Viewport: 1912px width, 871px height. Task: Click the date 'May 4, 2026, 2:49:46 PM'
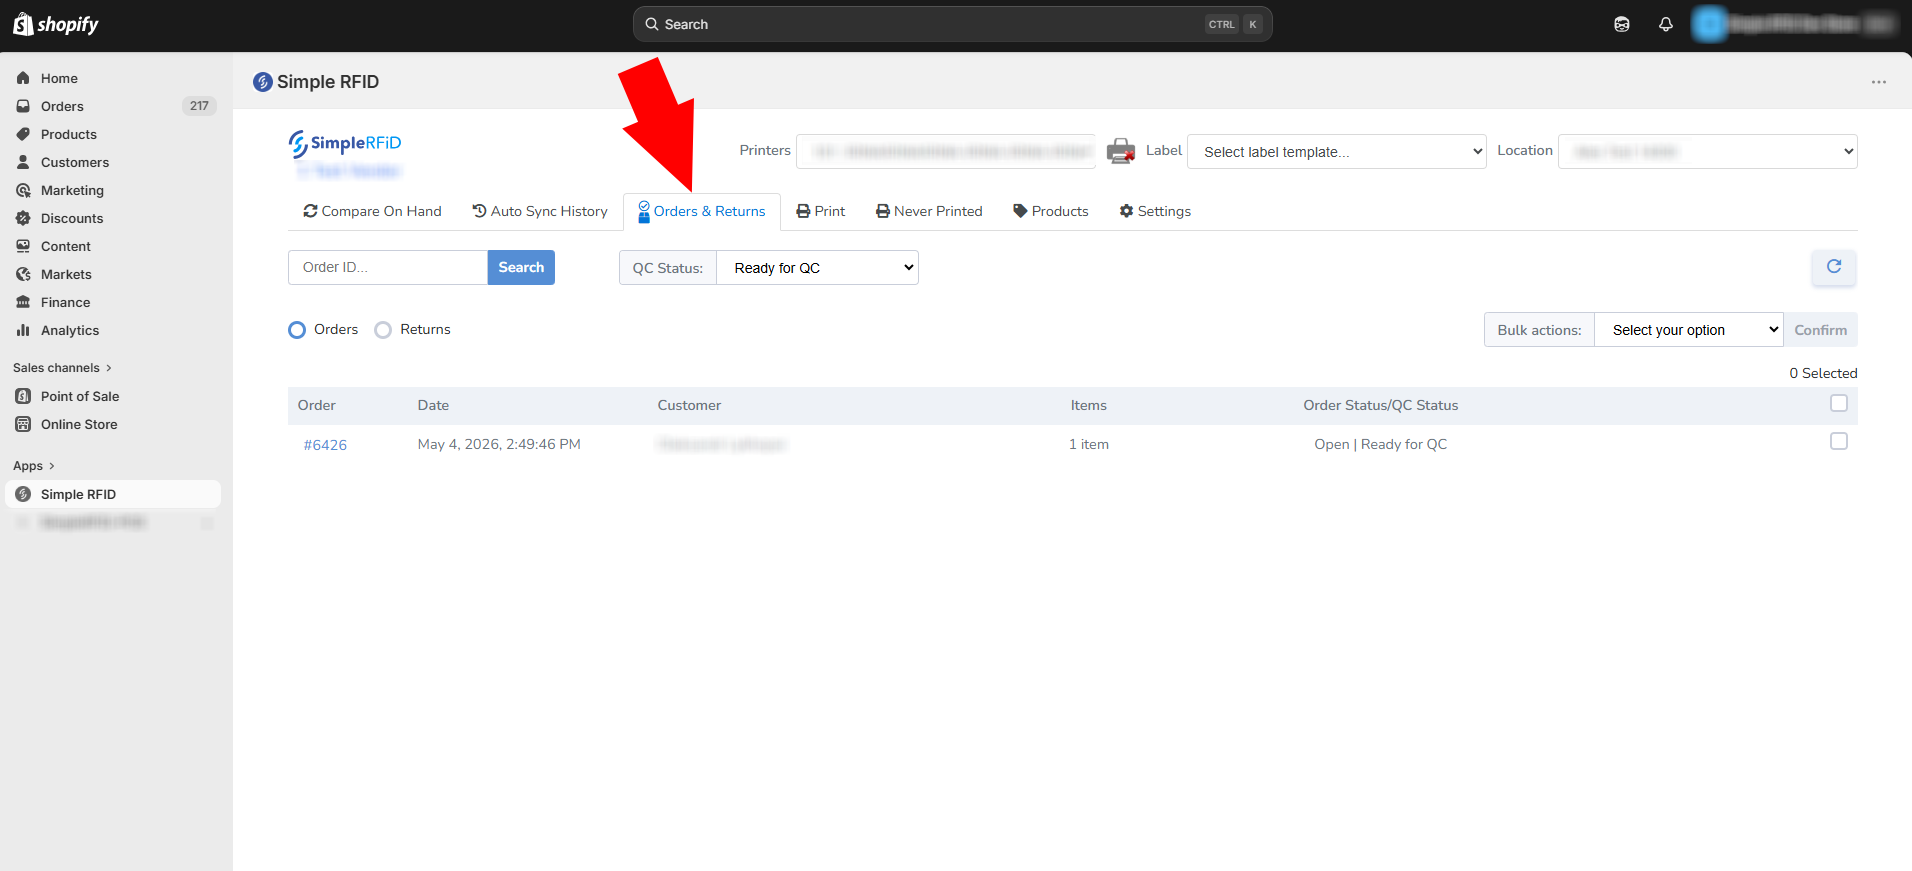click(499, 444)
